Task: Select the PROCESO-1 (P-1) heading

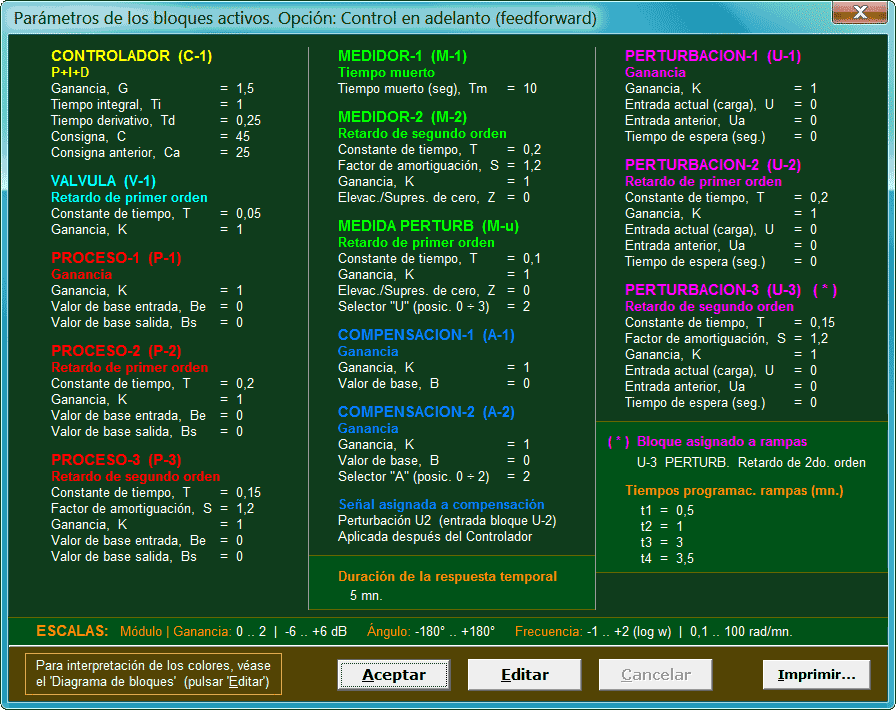Action: pyautogui.click(x=116, y=258)
